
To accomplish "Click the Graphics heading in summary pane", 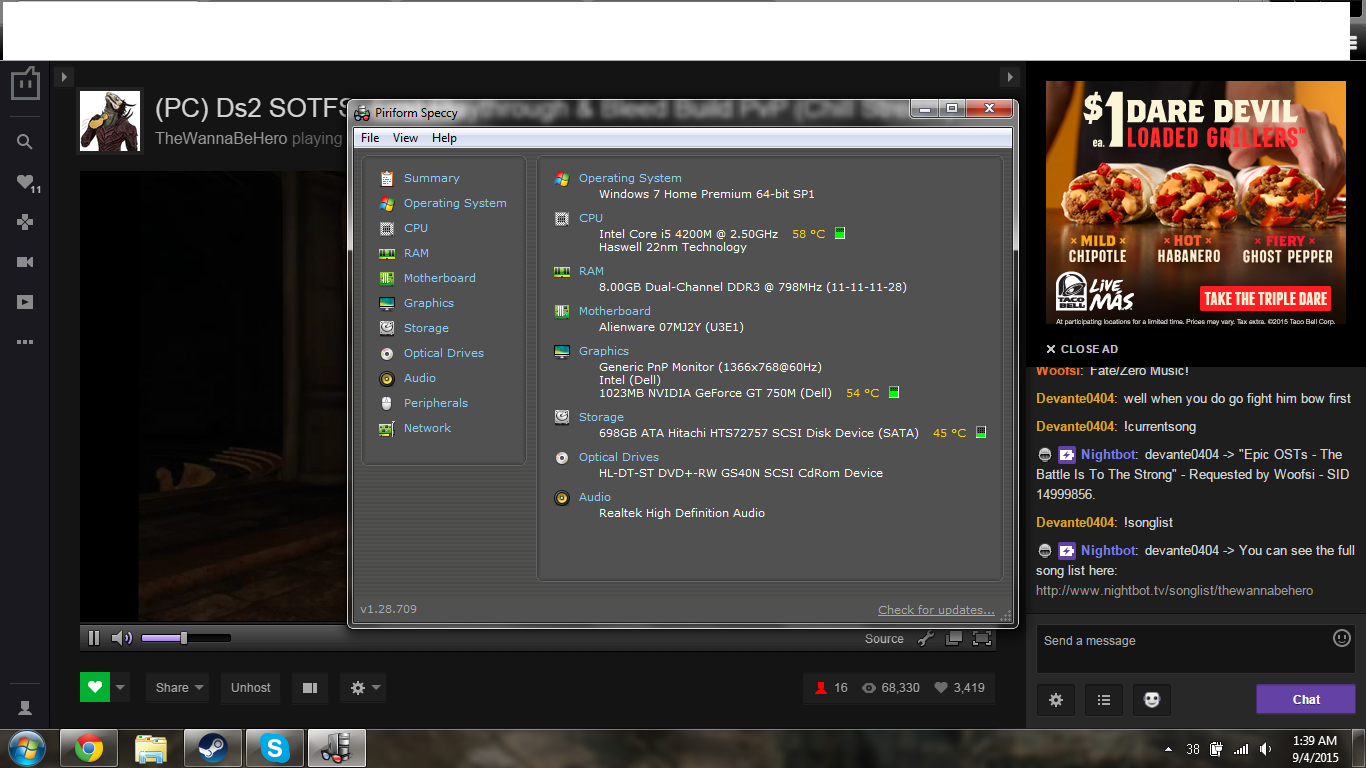I will pos(604,351).
